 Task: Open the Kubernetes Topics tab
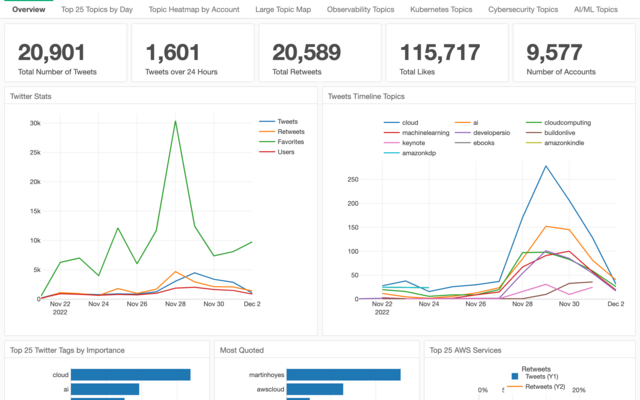tap(465, 9)
